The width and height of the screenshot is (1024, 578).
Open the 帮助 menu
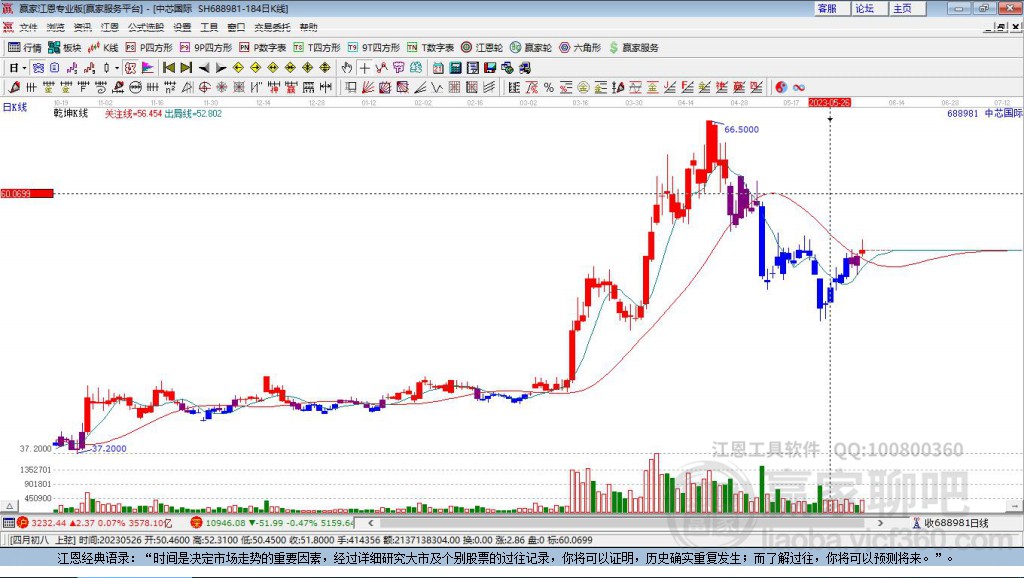[308, 27]
